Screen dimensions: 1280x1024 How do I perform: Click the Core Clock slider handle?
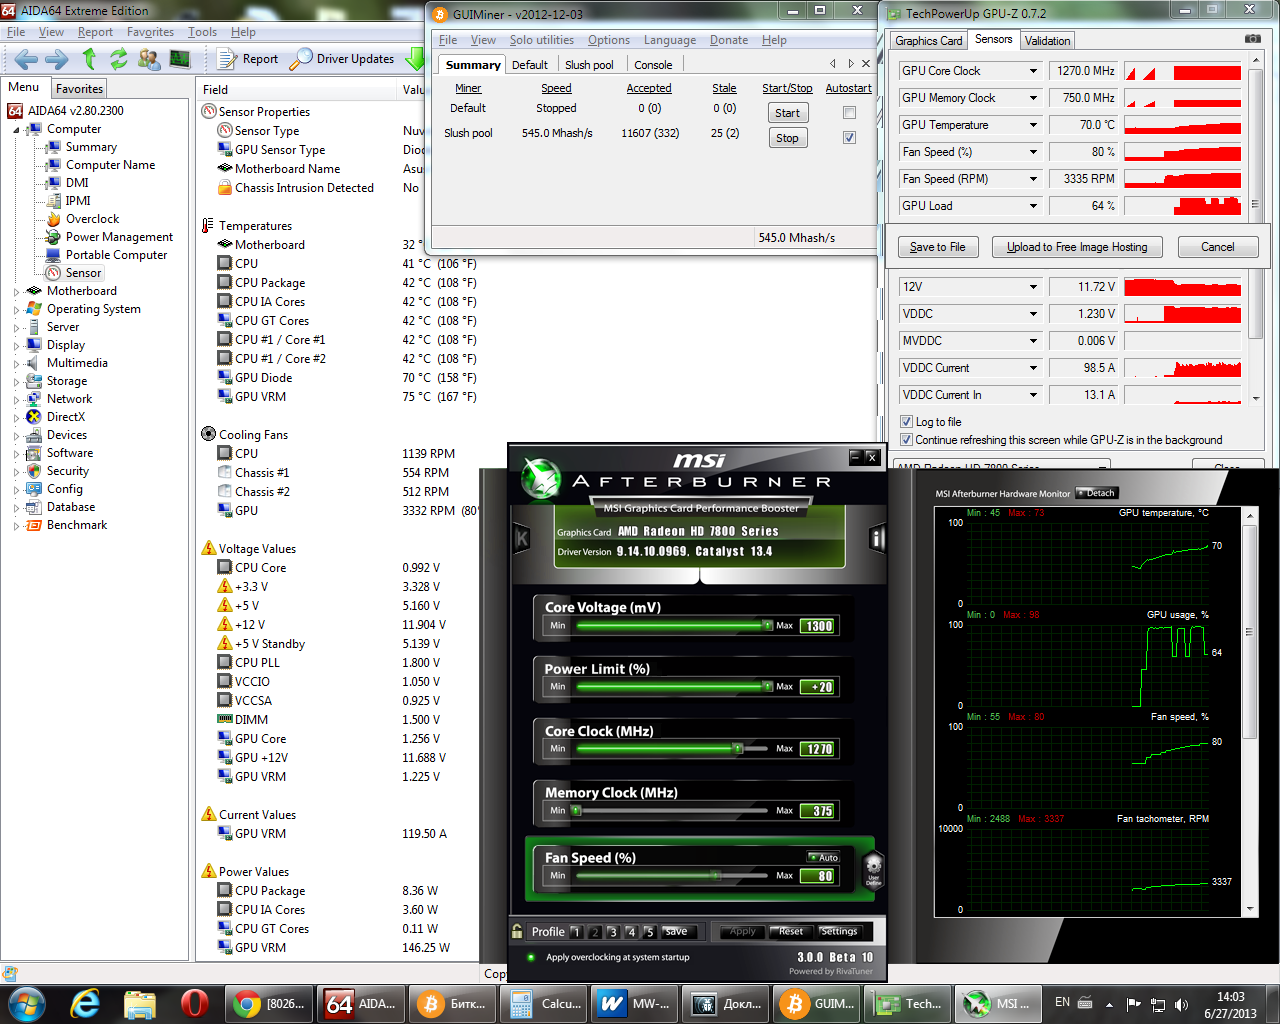click(737, 748)
